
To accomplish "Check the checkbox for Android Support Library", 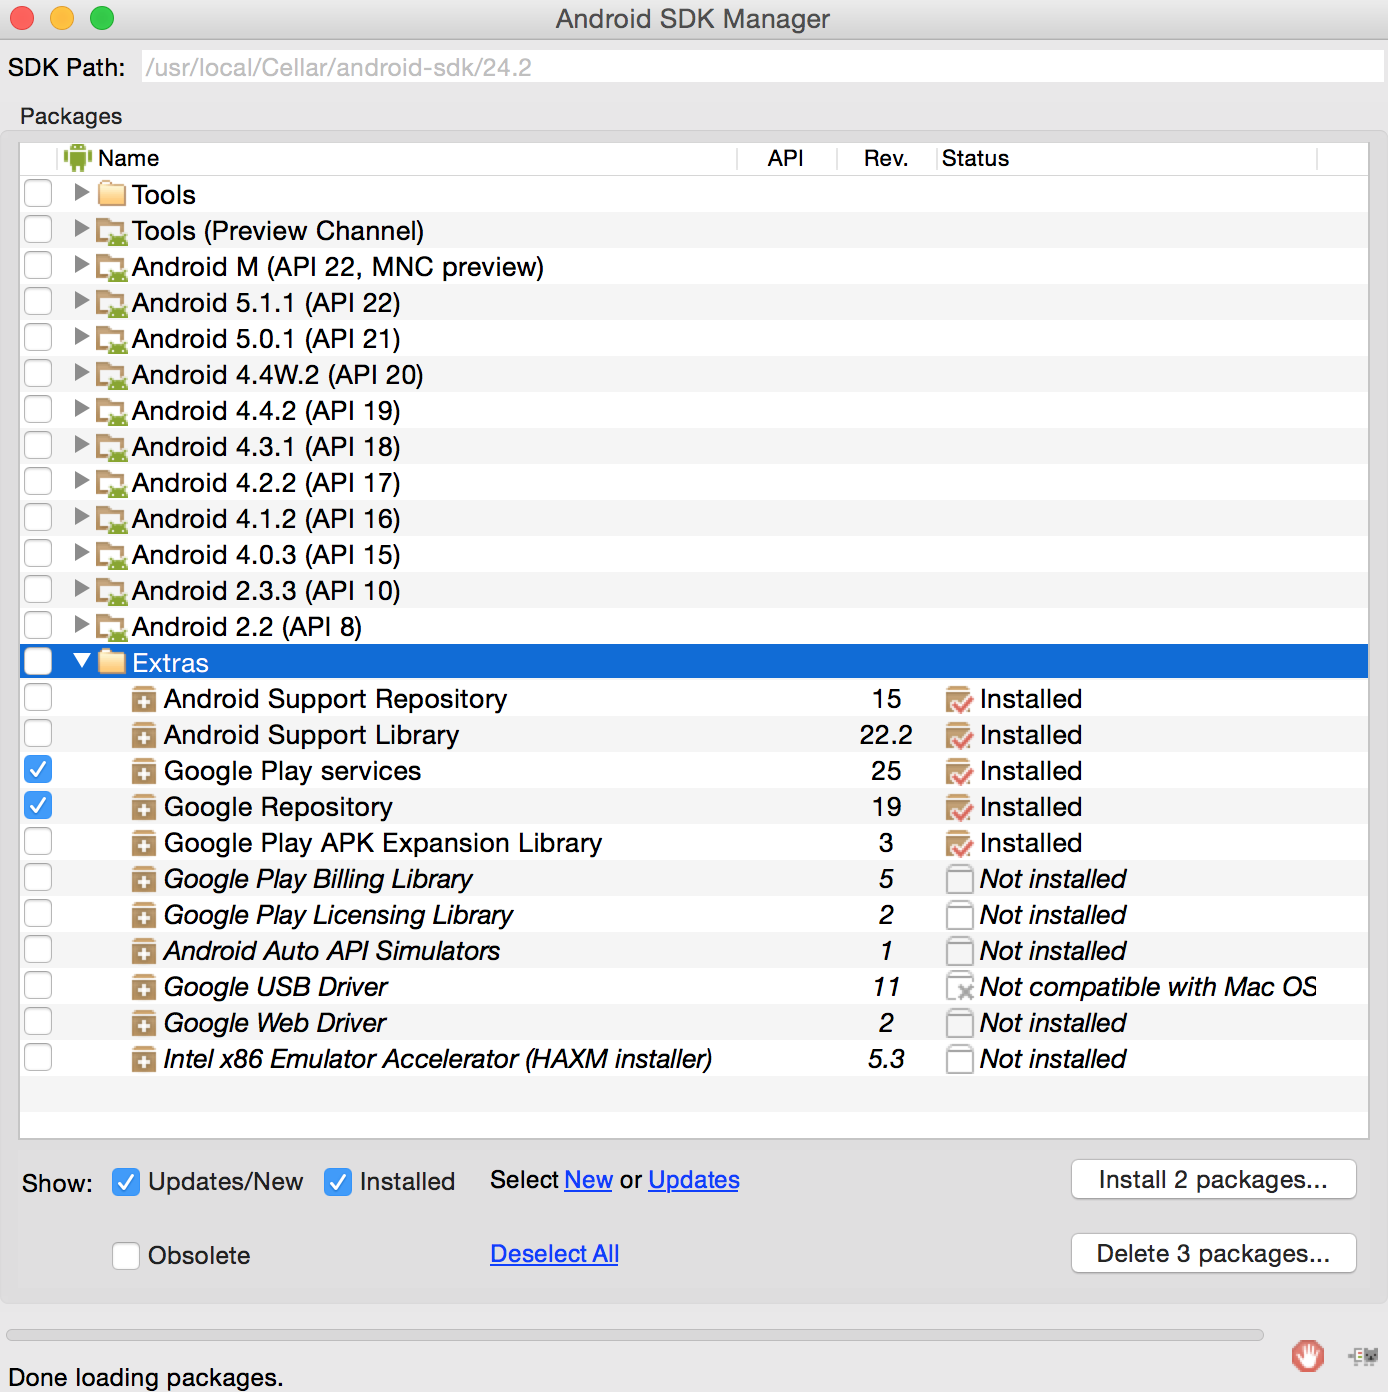I will (x=37, y=733).
